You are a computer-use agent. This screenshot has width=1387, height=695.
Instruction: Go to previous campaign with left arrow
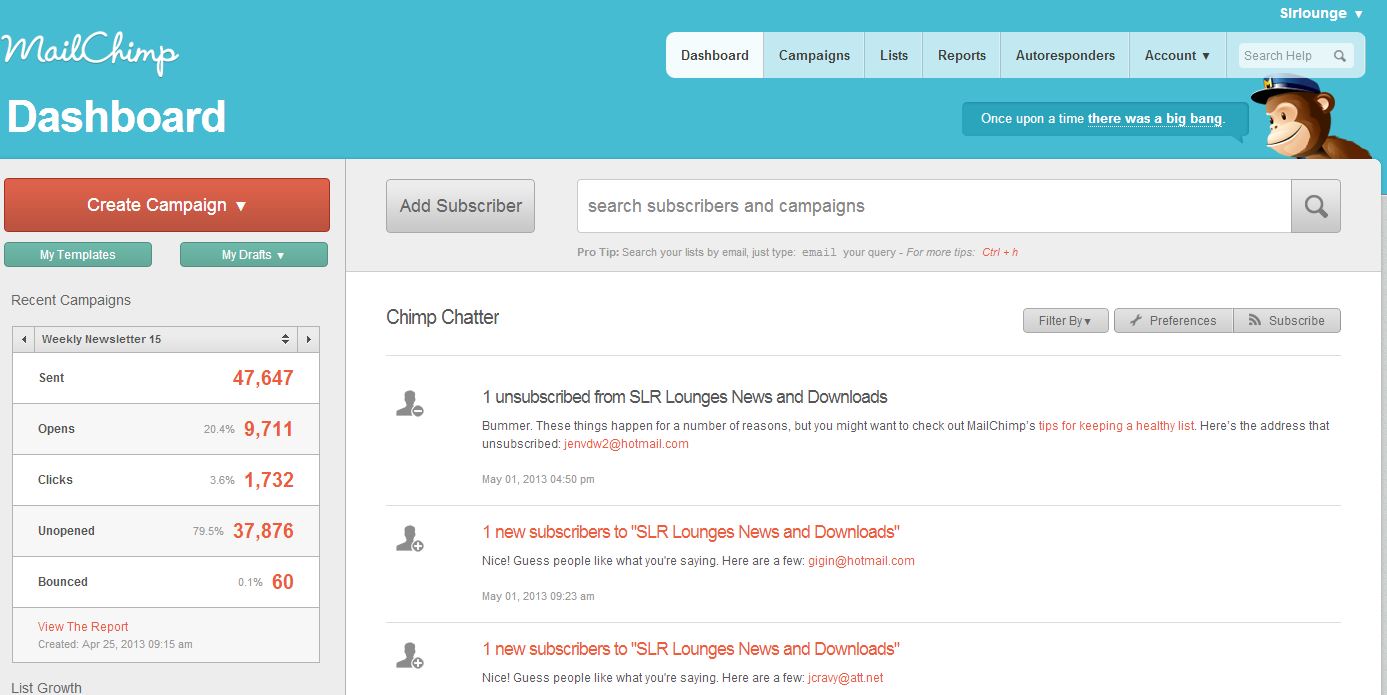(24, 339)
